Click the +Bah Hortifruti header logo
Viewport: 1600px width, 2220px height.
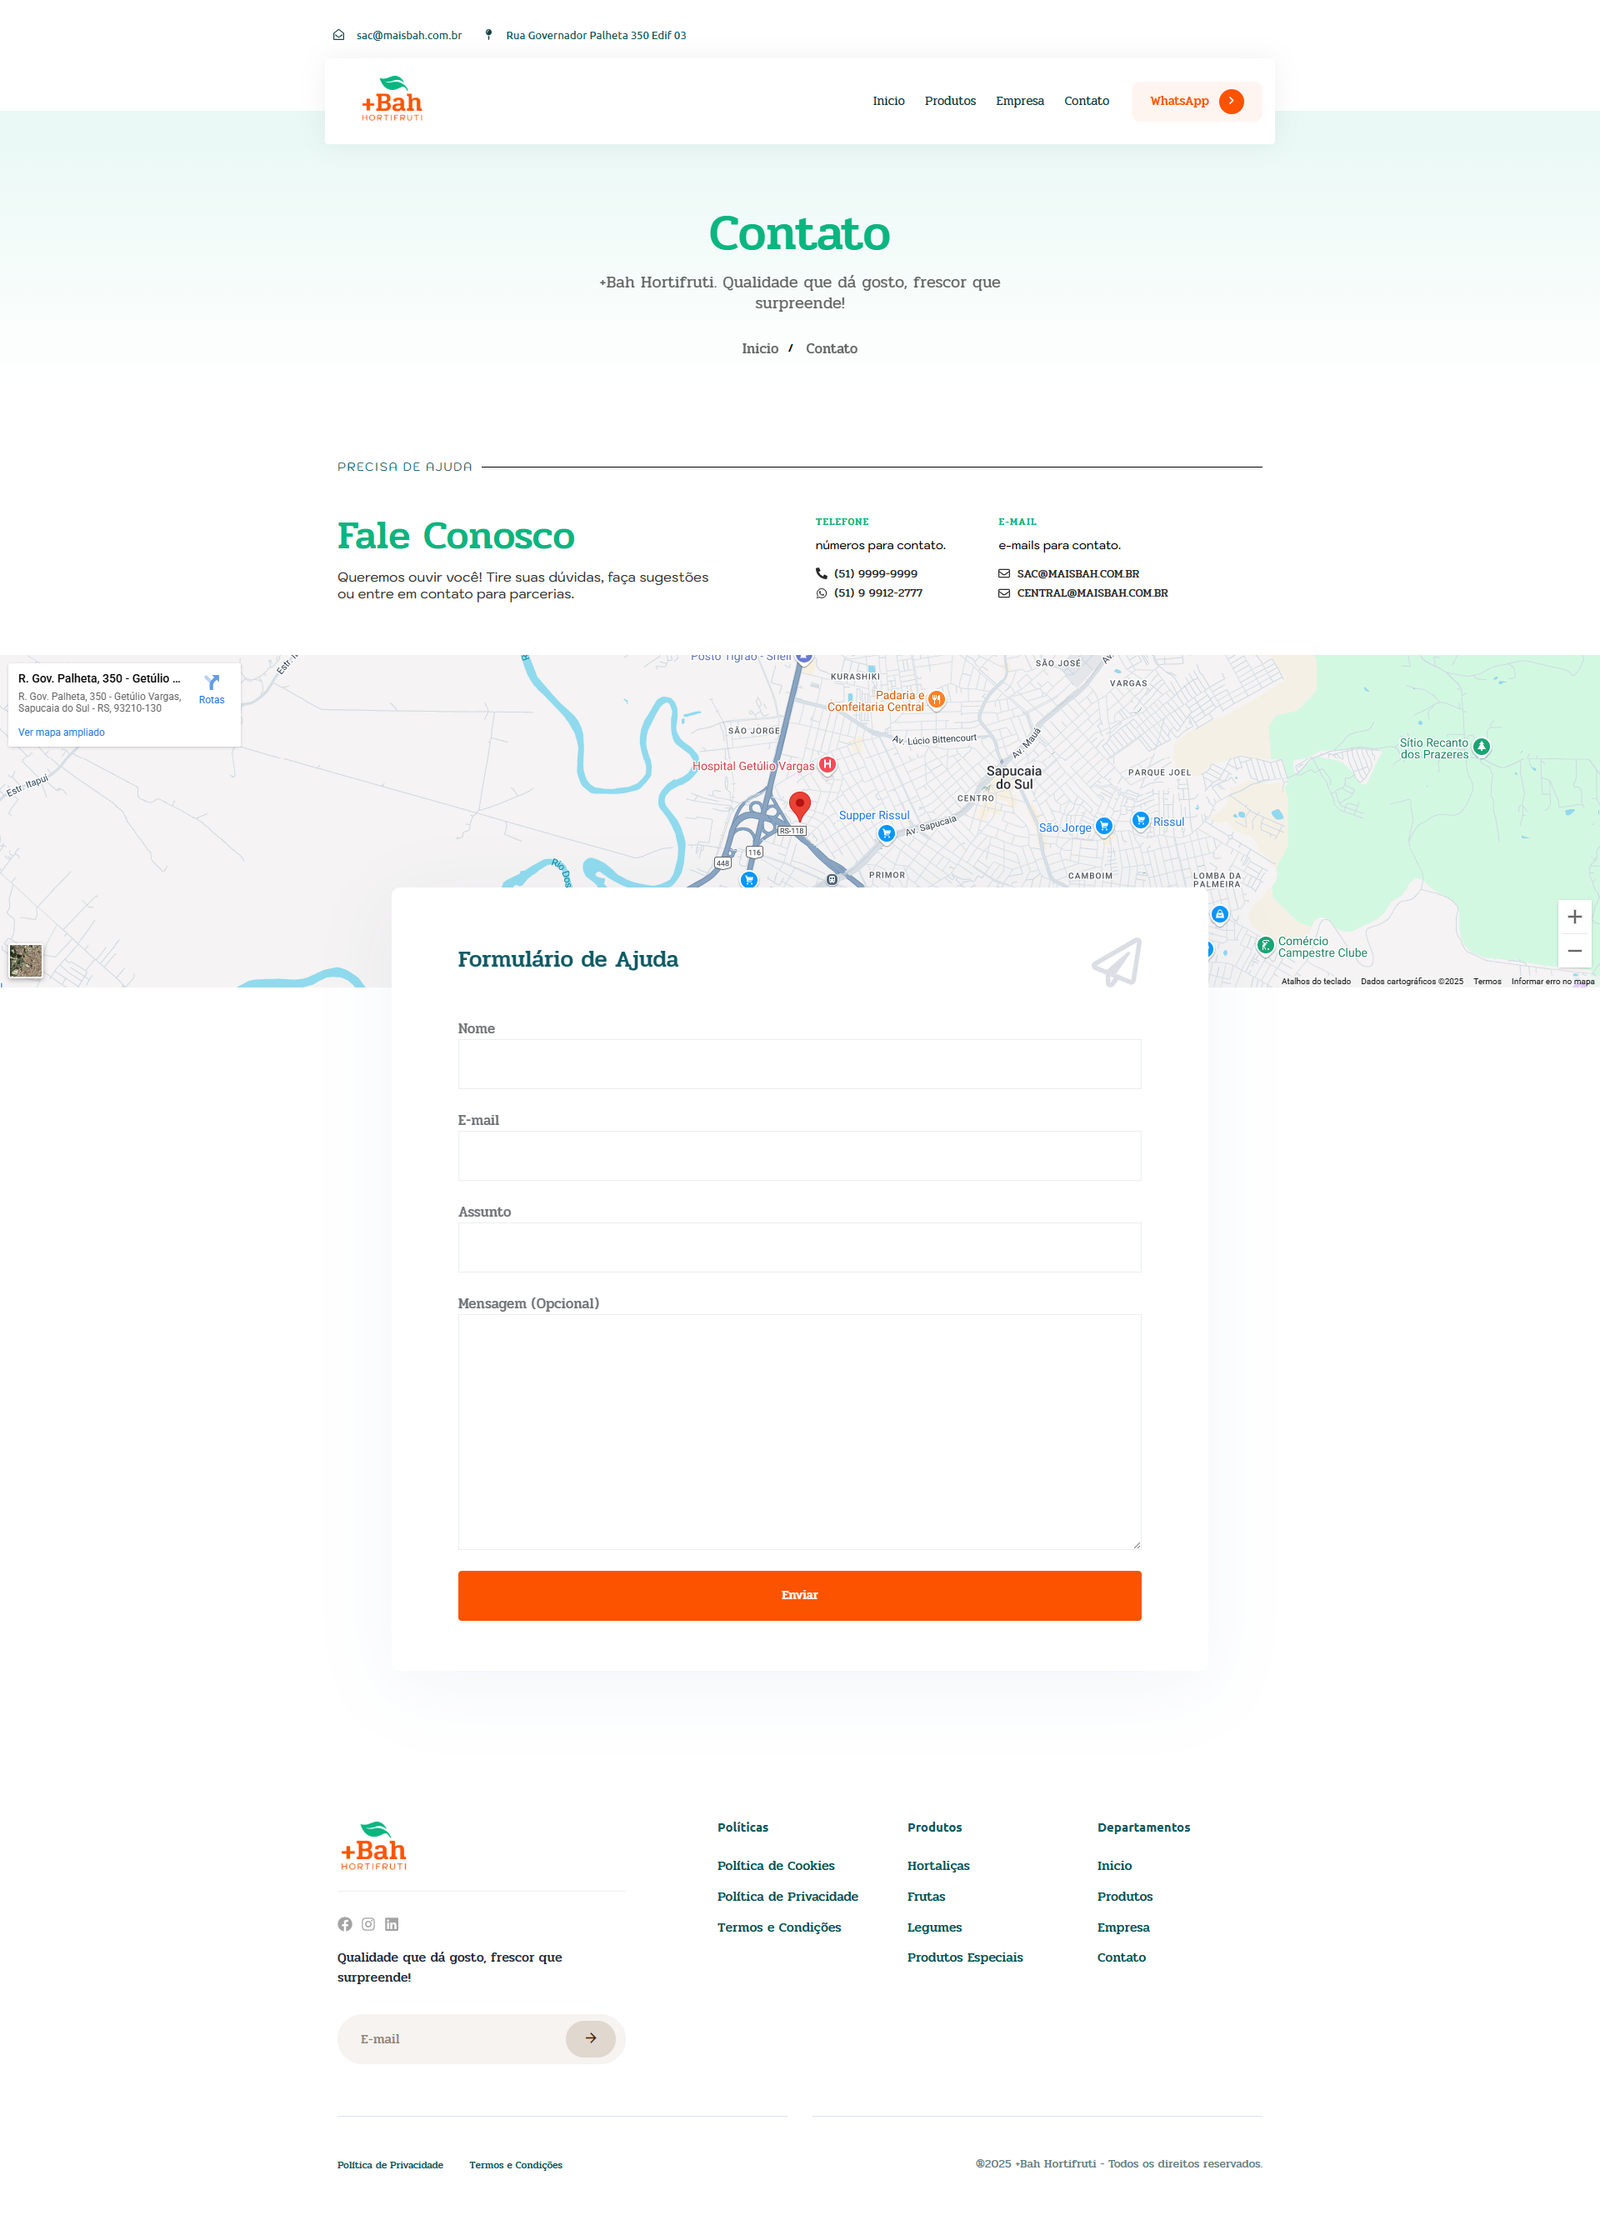pos(392,100)
